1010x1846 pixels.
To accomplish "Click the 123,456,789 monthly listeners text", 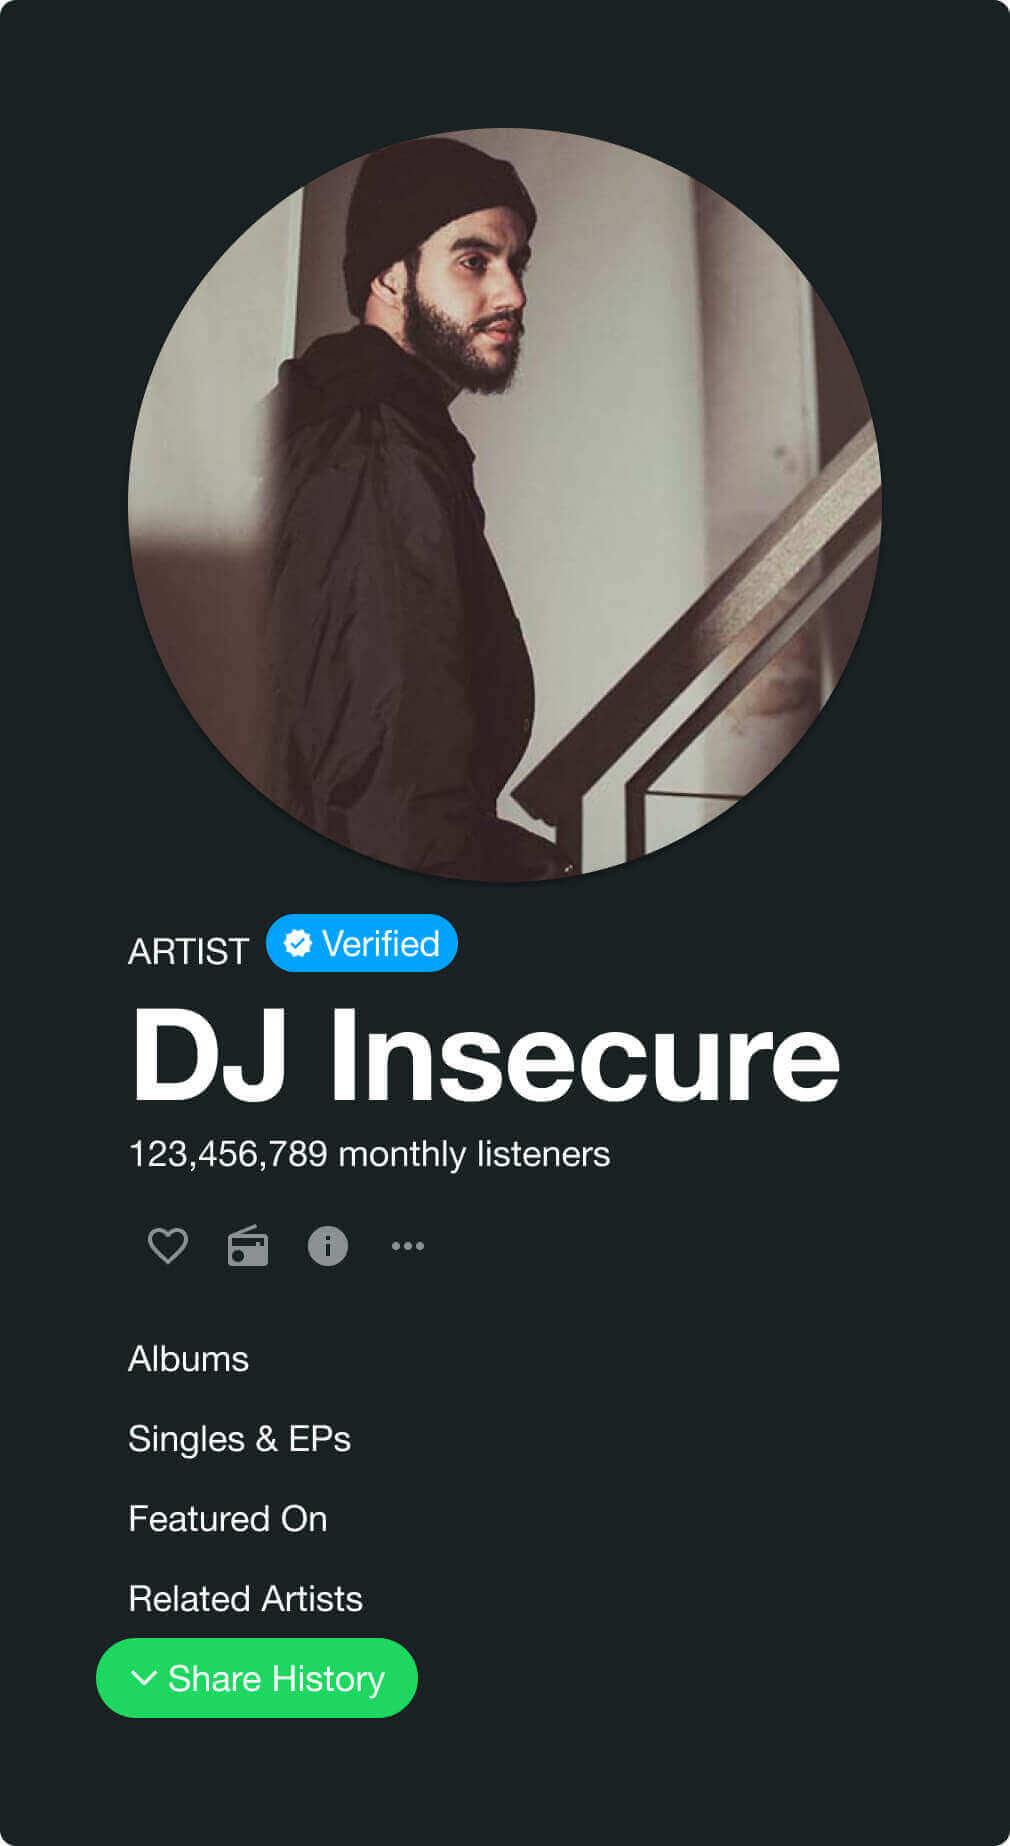I will coord(370,1154).
